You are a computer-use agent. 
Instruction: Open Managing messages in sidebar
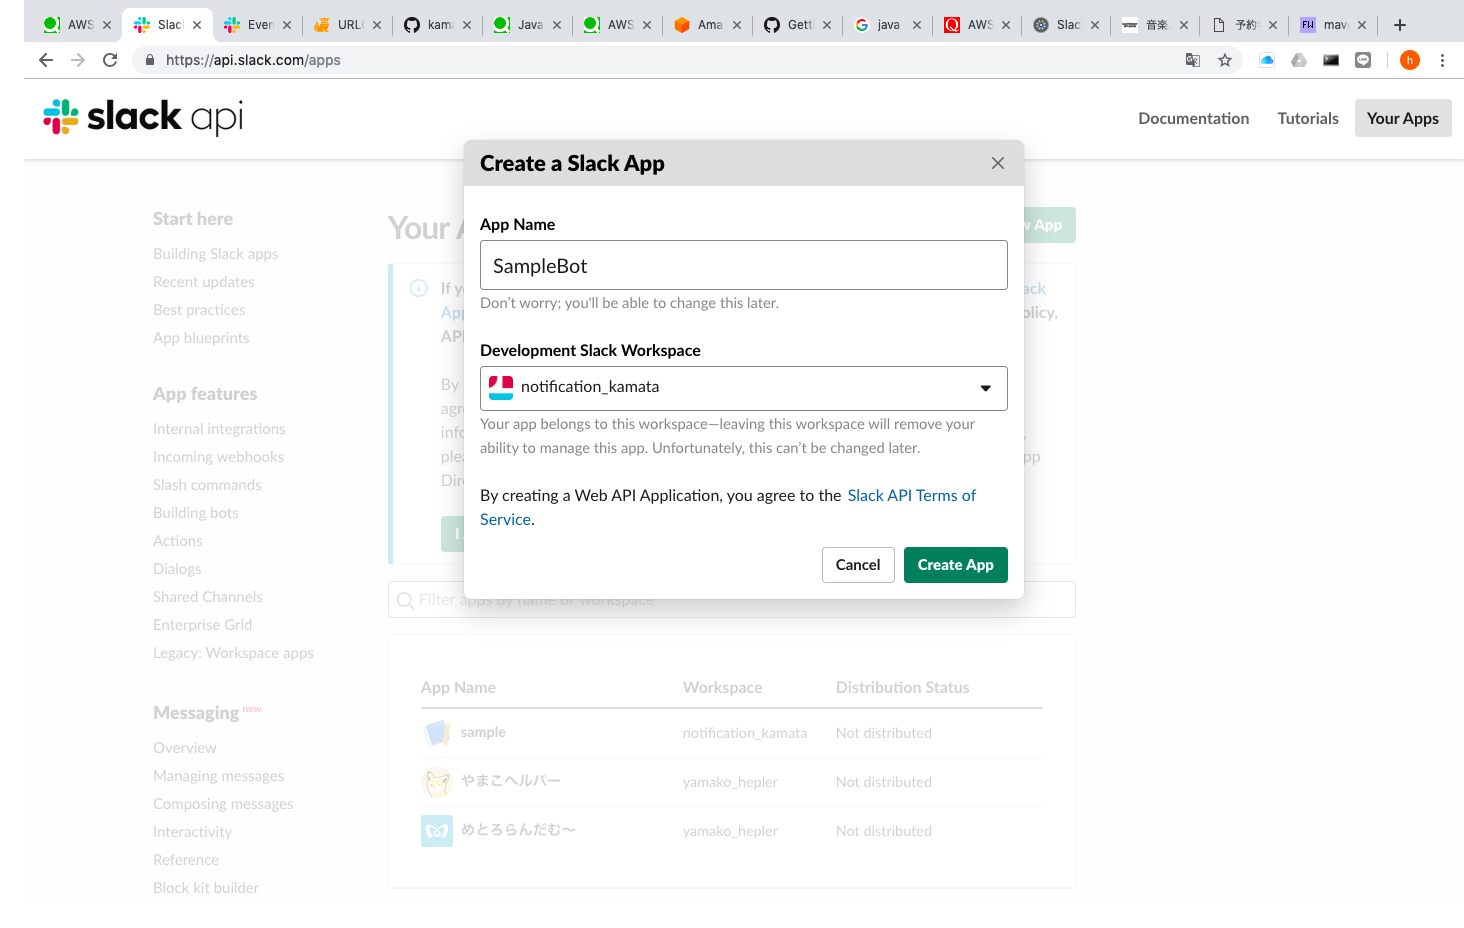[218, 776]
